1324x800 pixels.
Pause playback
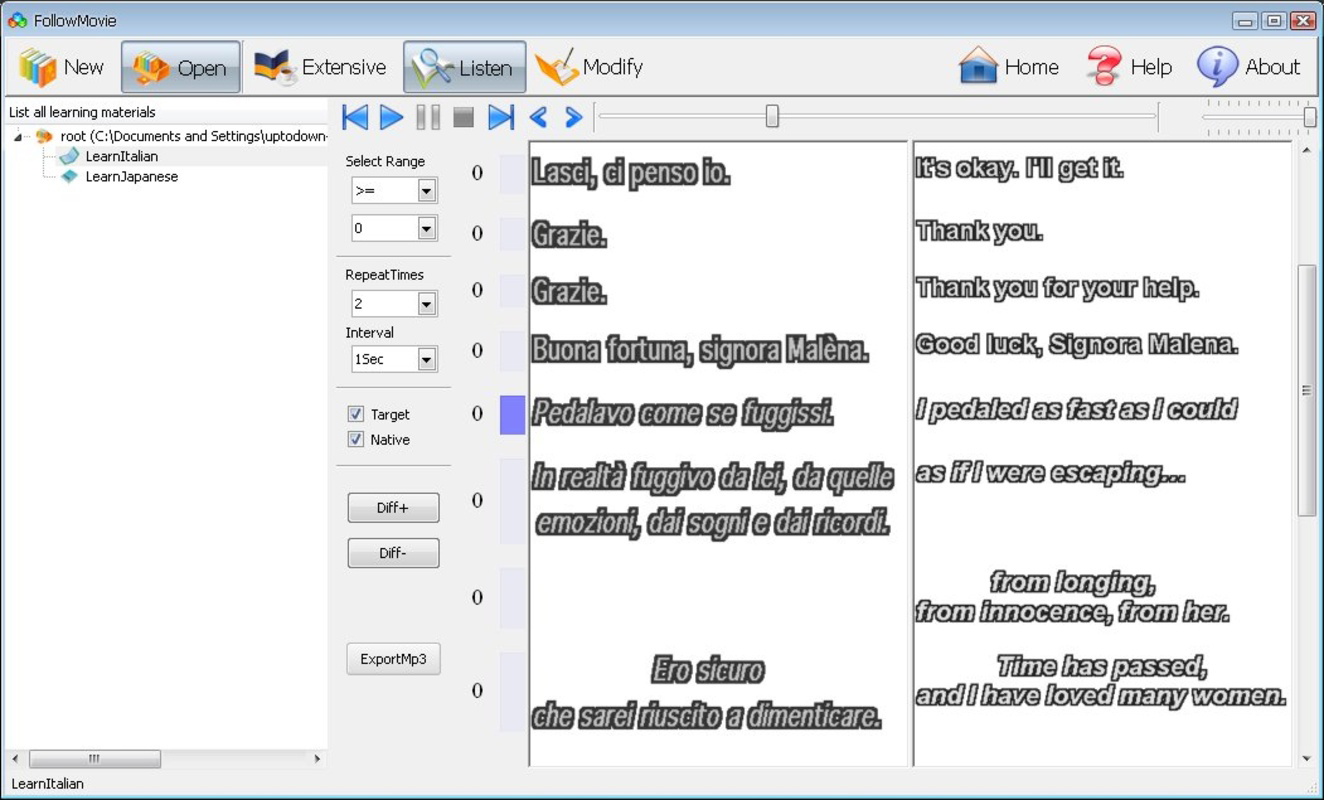[x=428, y=117]
